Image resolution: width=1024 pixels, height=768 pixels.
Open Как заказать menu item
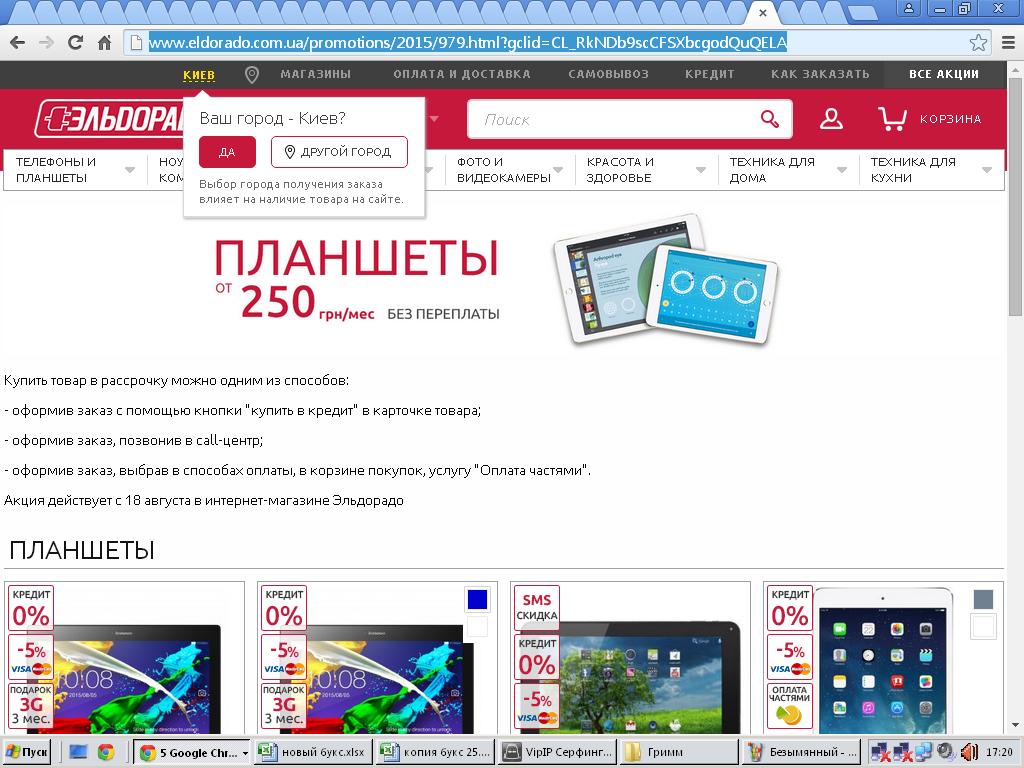click(x=820, y=74)
